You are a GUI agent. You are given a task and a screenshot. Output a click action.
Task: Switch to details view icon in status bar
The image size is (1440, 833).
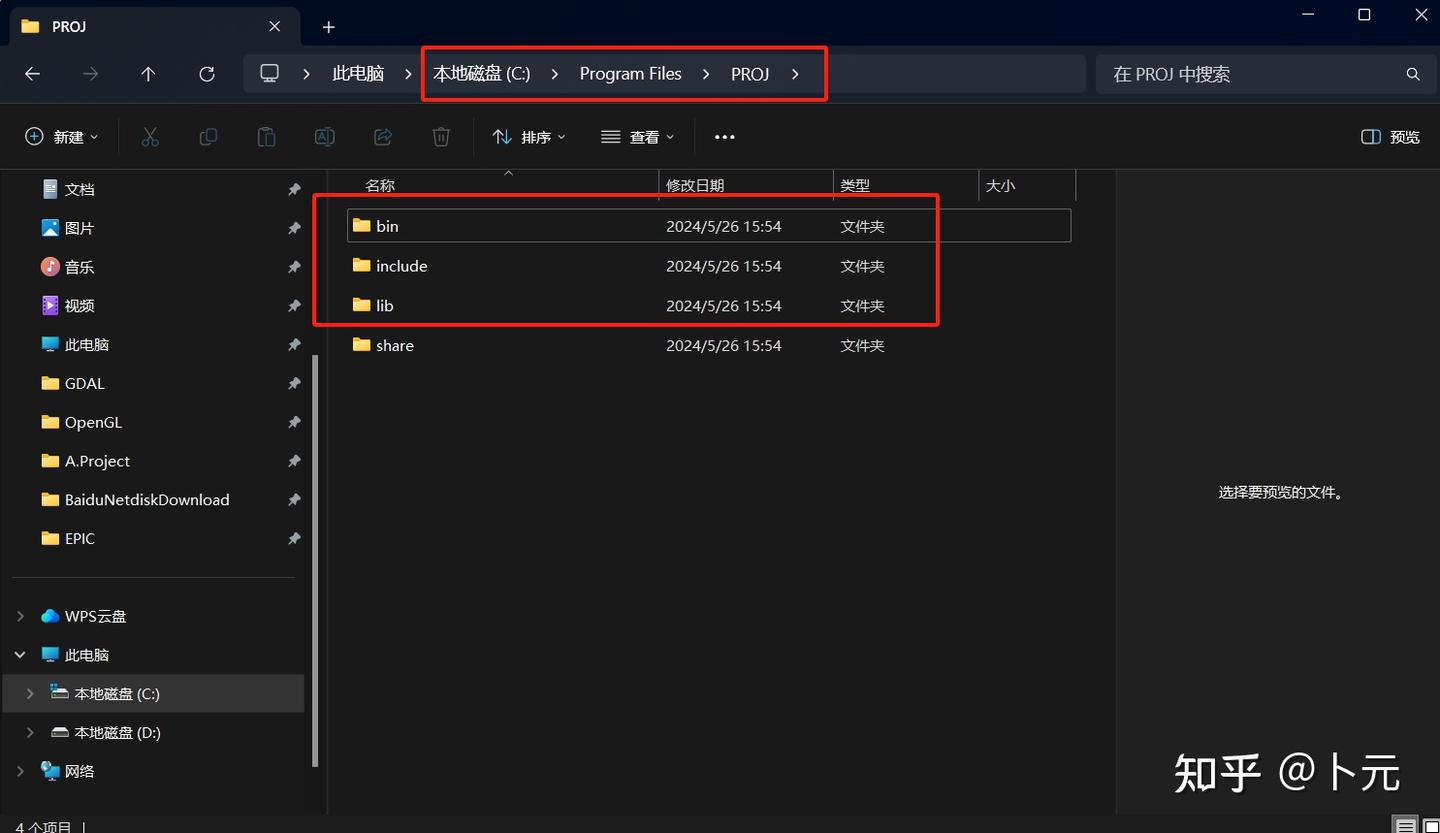(1405, 825)
